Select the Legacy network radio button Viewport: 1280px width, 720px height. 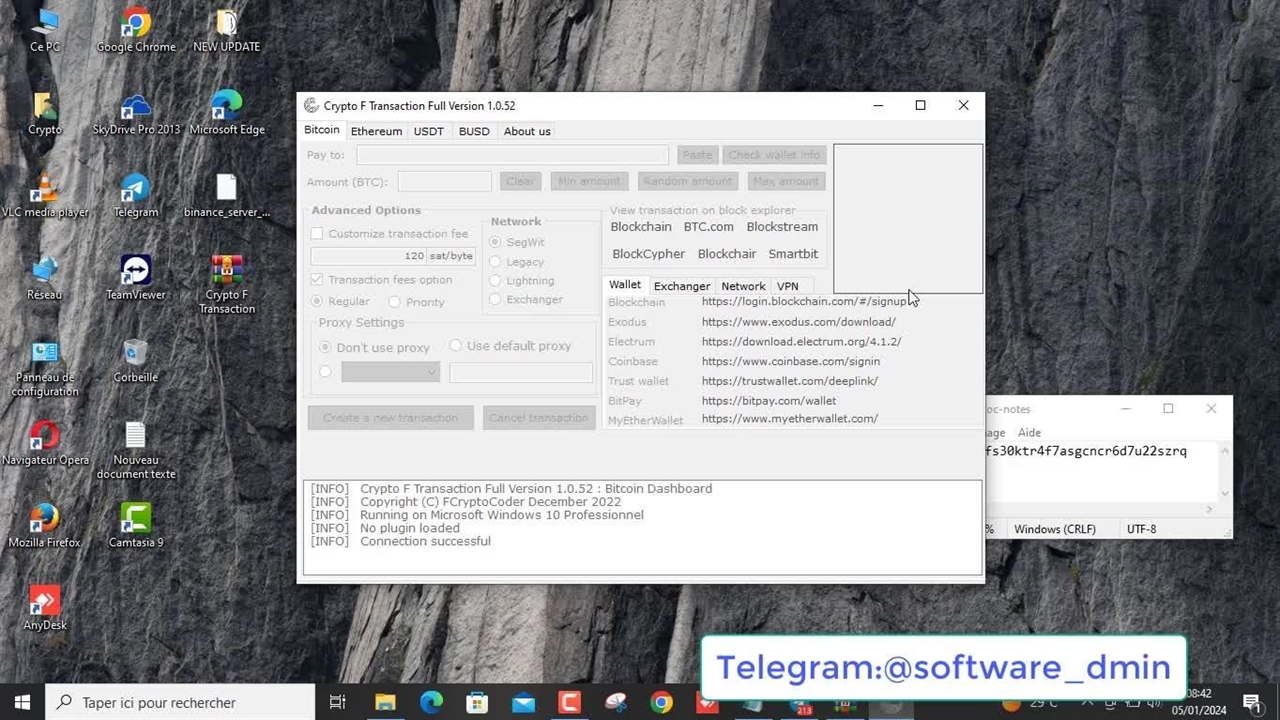495,262
